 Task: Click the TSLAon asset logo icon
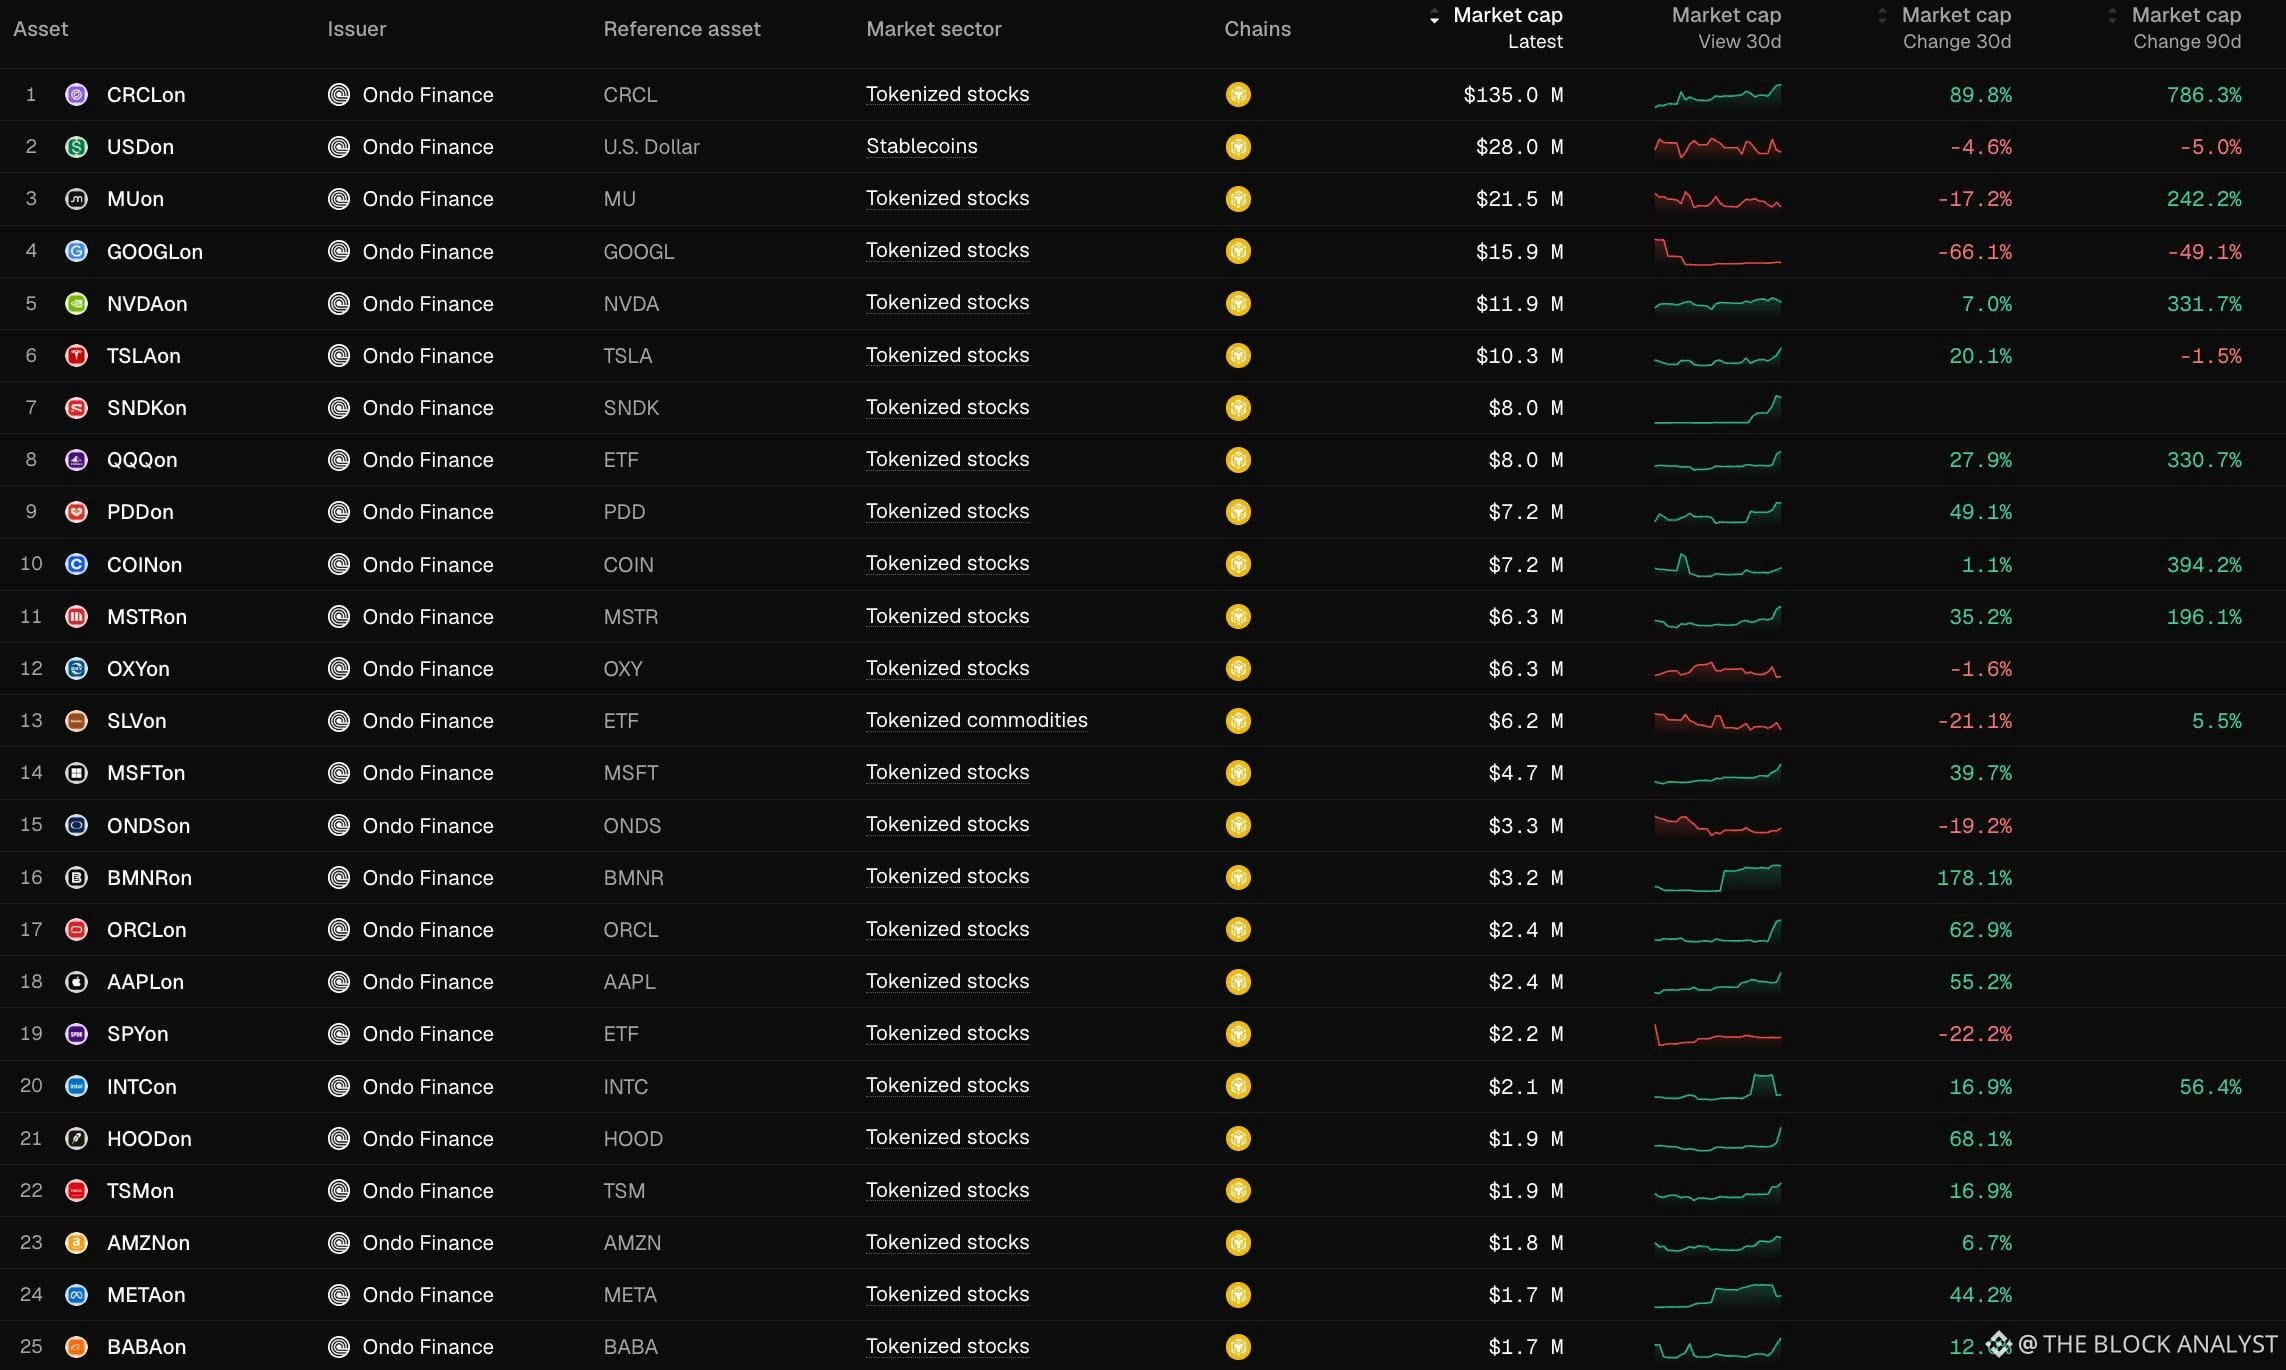[76, 356]
